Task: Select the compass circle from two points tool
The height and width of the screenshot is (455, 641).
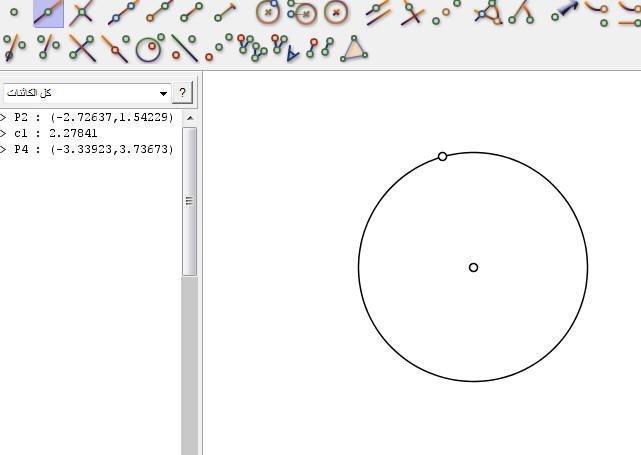Action: tap(303, 12)
